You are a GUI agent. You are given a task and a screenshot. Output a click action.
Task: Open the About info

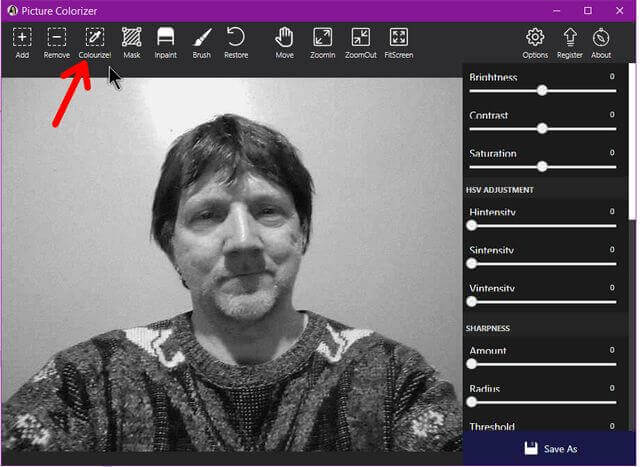tap(601, 38)
